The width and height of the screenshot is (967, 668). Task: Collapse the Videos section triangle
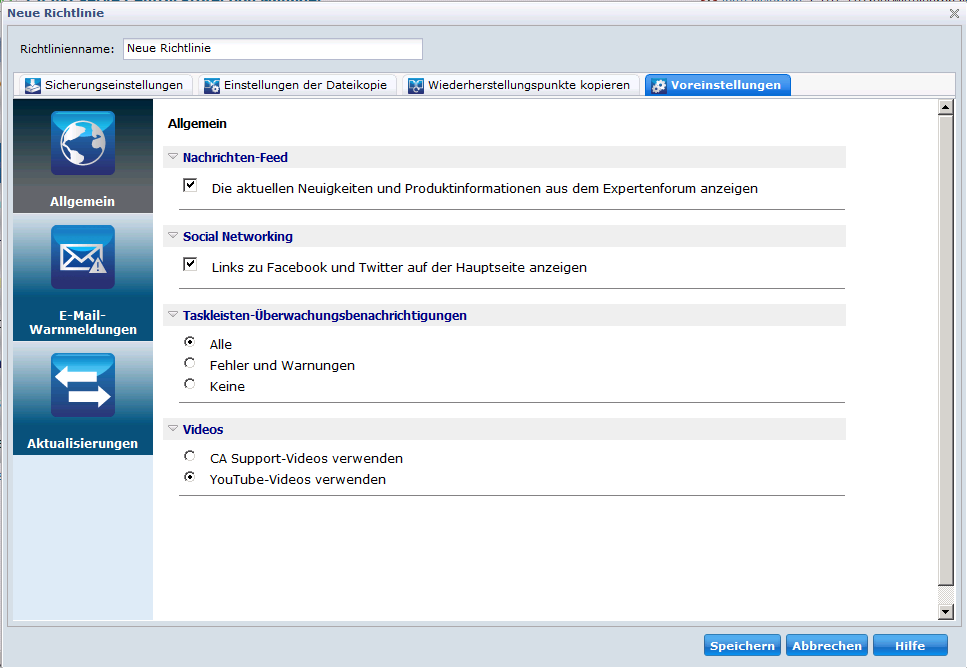click(x=173, y=429)
